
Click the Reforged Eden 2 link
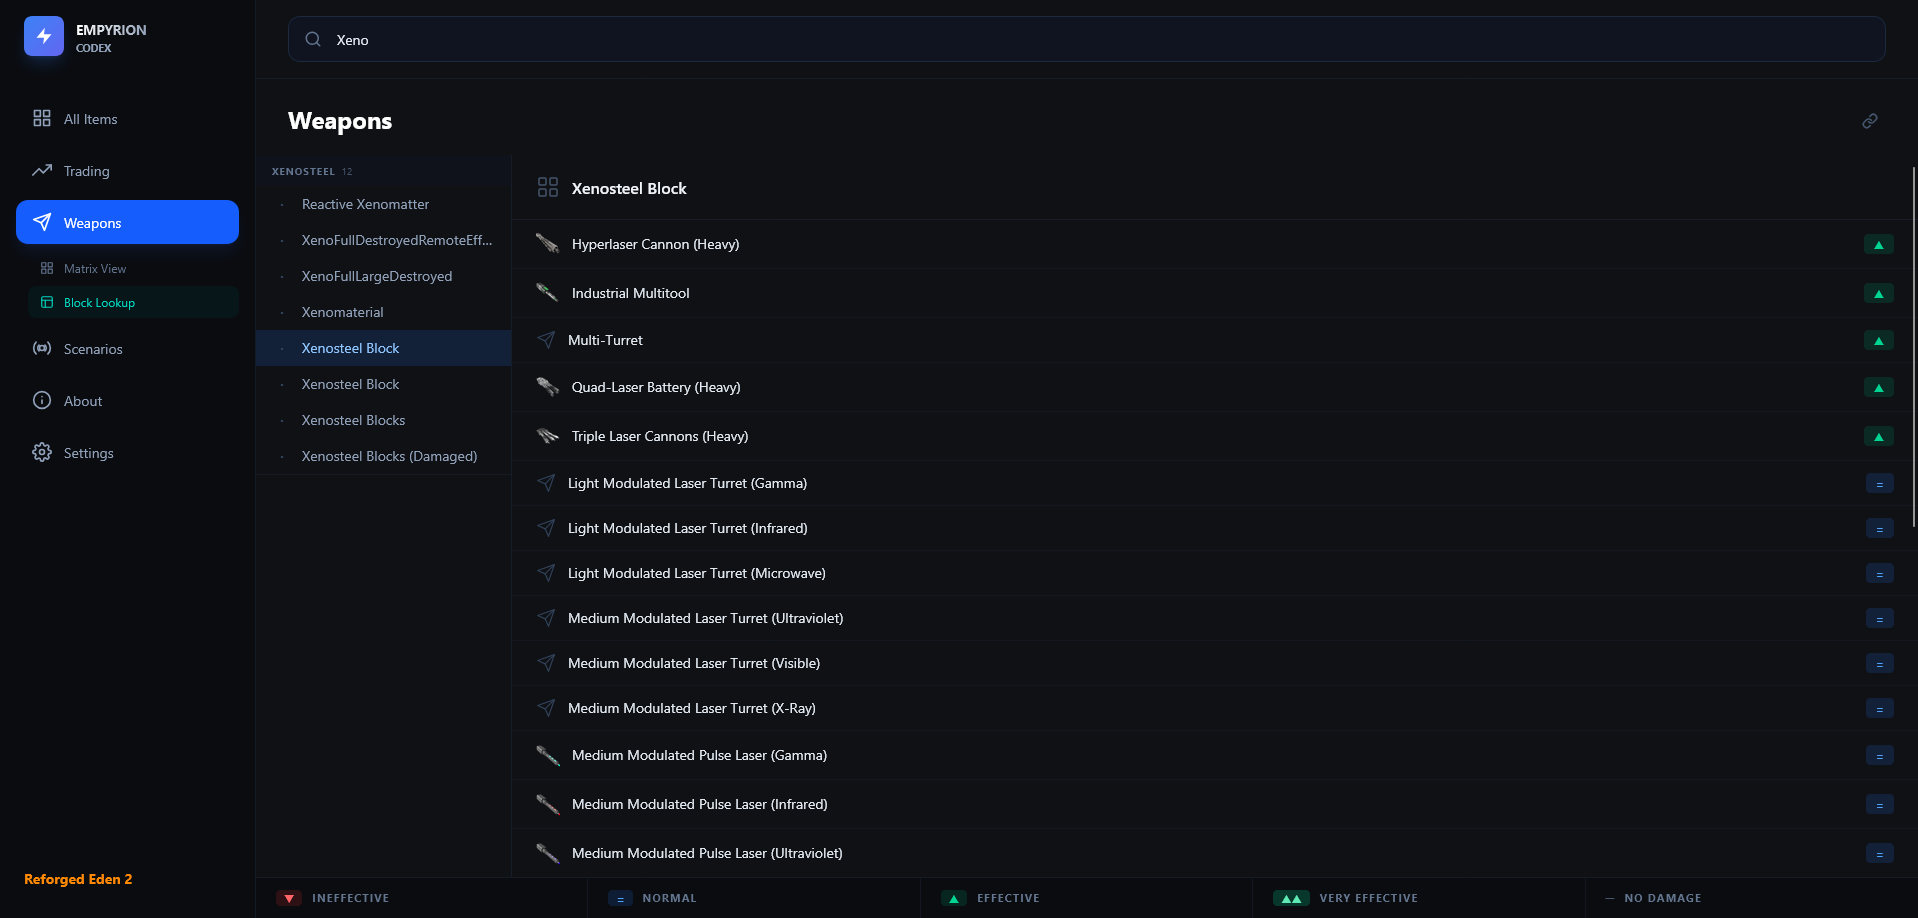(x=78, y=879)
